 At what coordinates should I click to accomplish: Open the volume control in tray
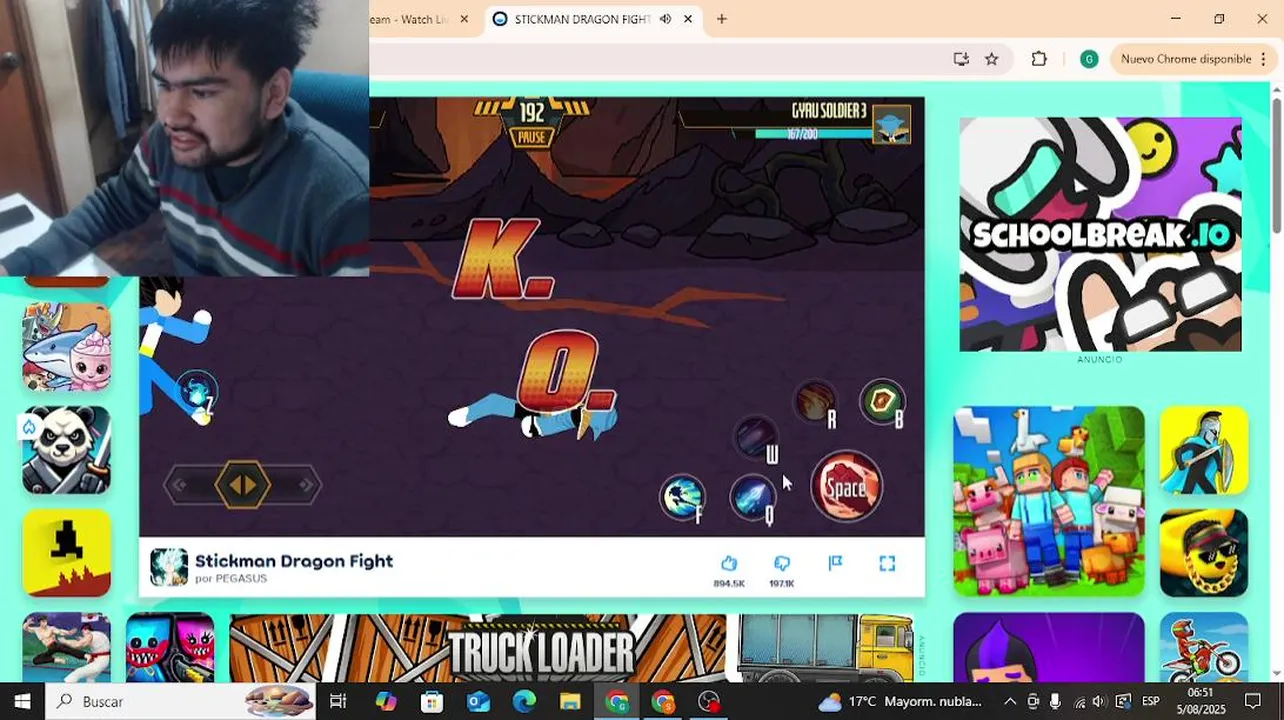click(x=1099, y=701)
